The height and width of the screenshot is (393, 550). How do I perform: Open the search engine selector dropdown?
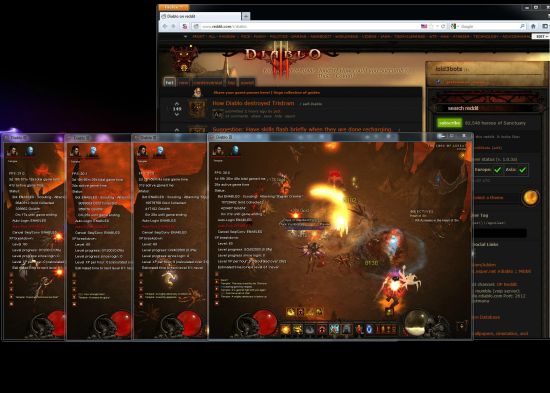455,26
